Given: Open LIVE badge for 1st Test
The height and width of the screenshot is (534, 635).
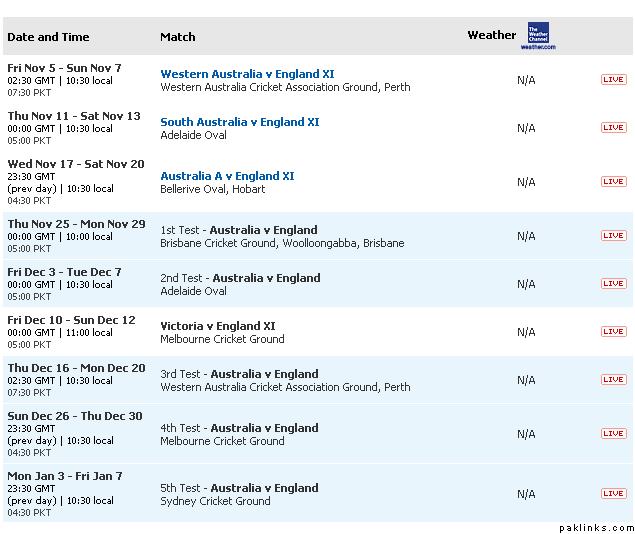Looking at the screenshot, I should pyautogui.click(x=613, y=236).
